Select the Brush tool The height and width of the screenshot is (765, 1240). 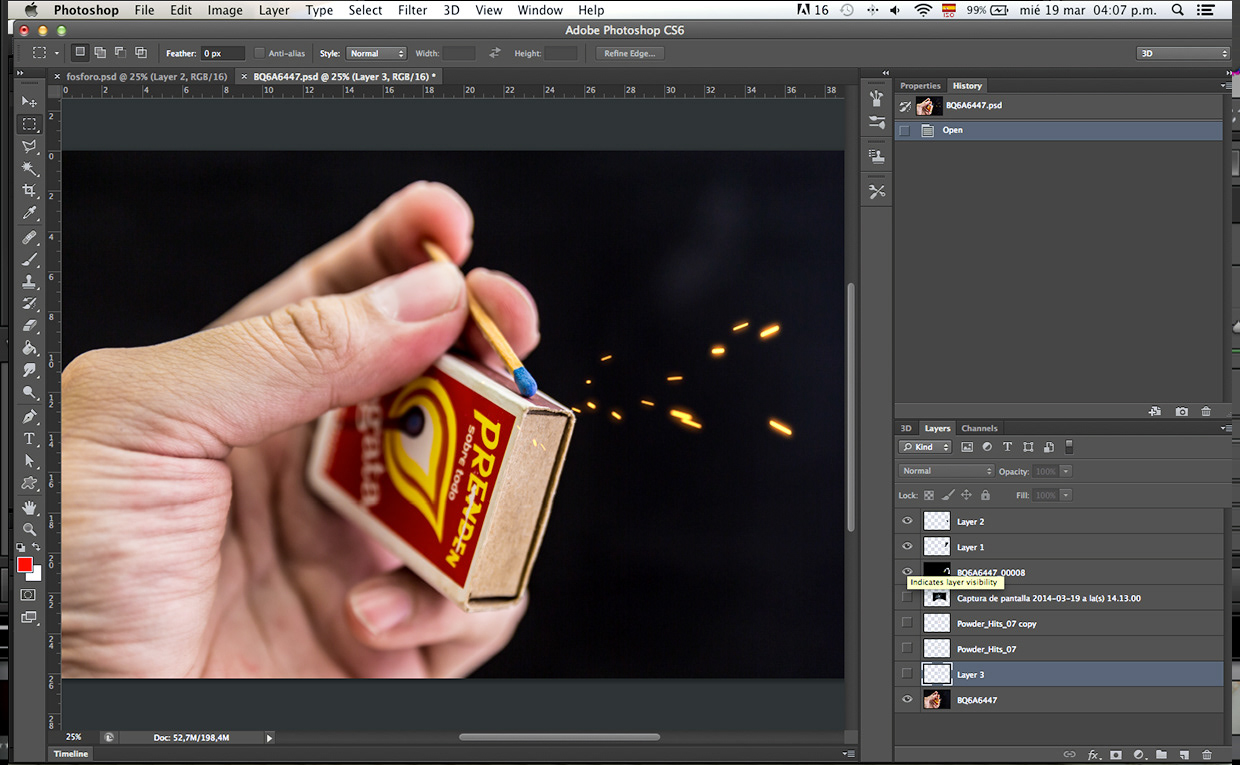29,260
